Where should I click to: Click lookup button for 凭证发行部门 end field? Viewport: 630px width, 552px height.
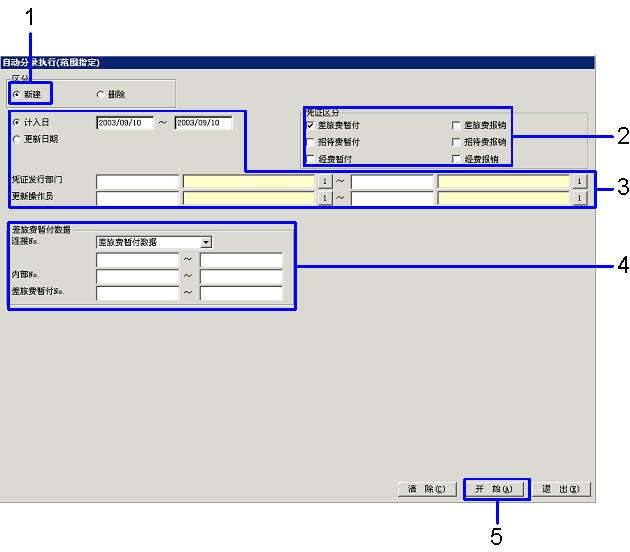(578, 182)
